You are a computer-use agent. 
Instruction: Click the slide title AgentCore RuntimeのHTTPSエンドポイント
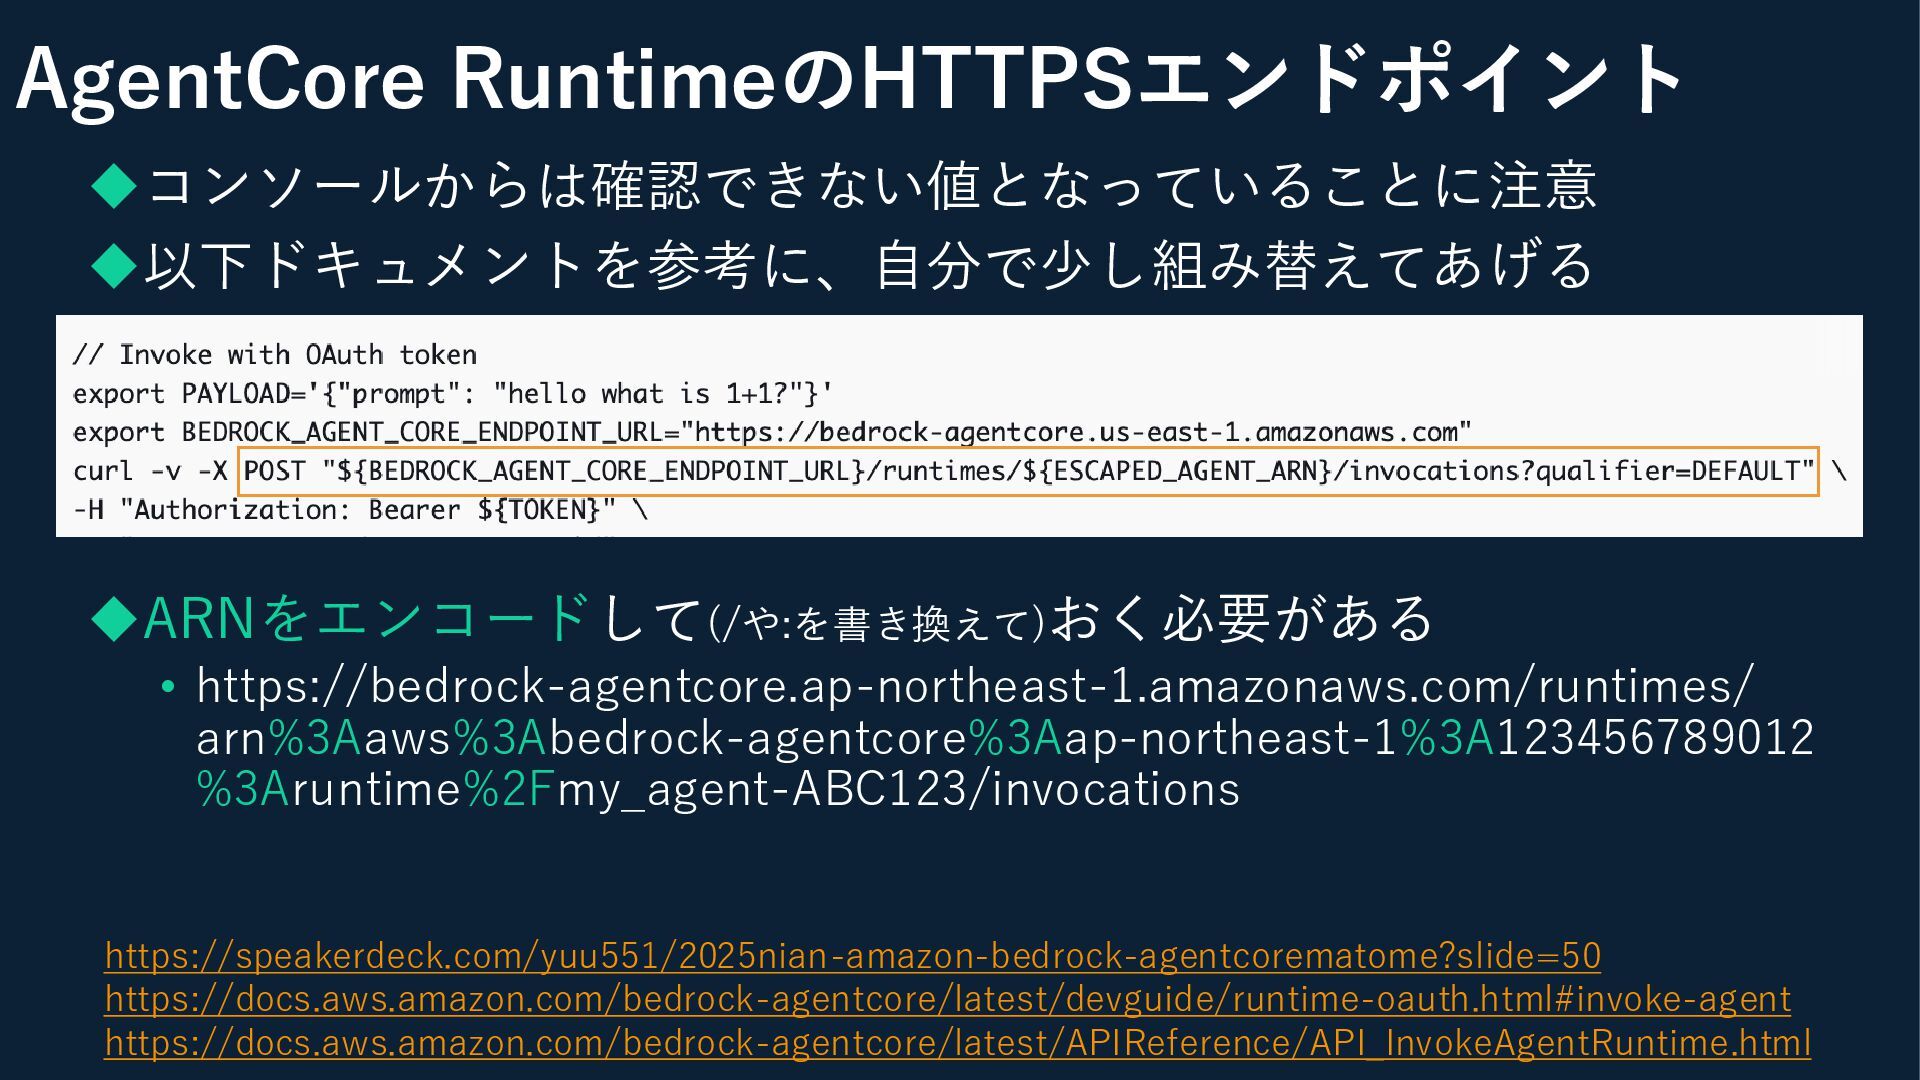(x=850, y=80)
